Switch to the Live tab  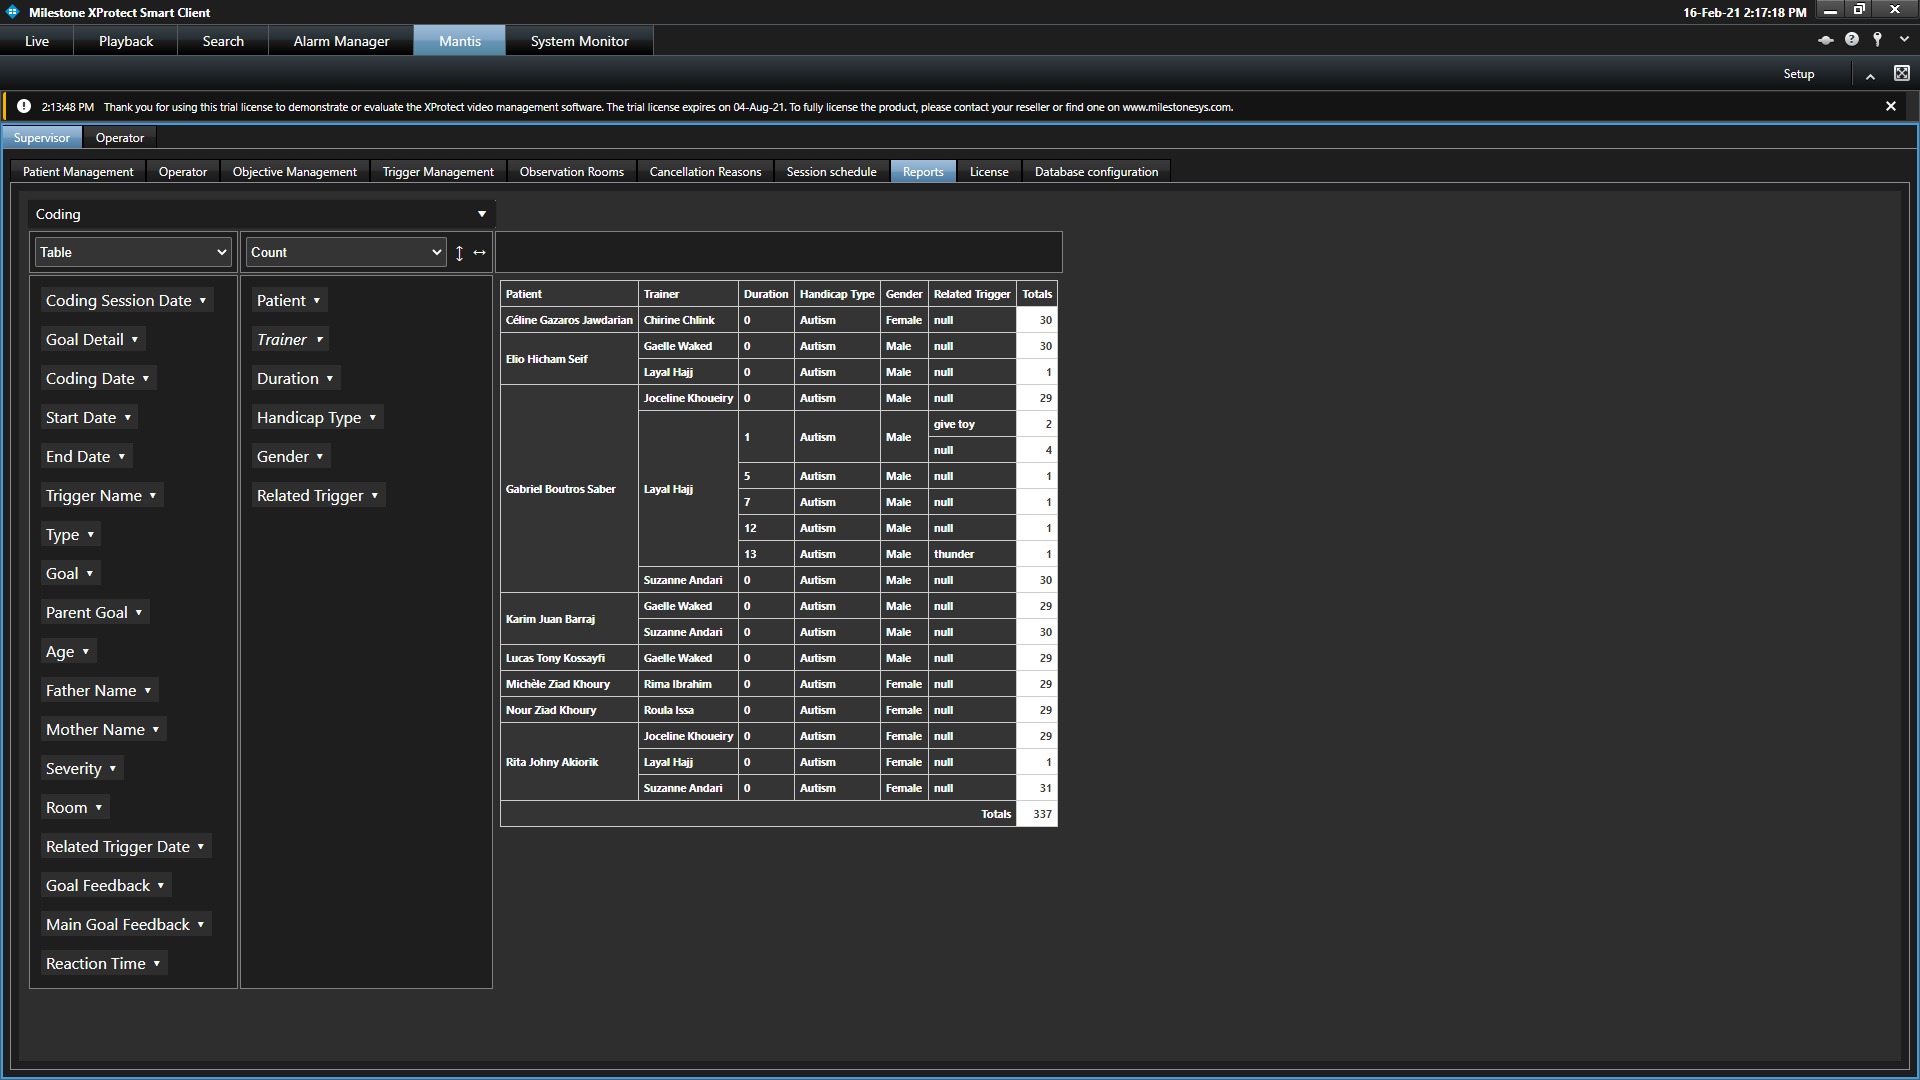click(37, 41)
